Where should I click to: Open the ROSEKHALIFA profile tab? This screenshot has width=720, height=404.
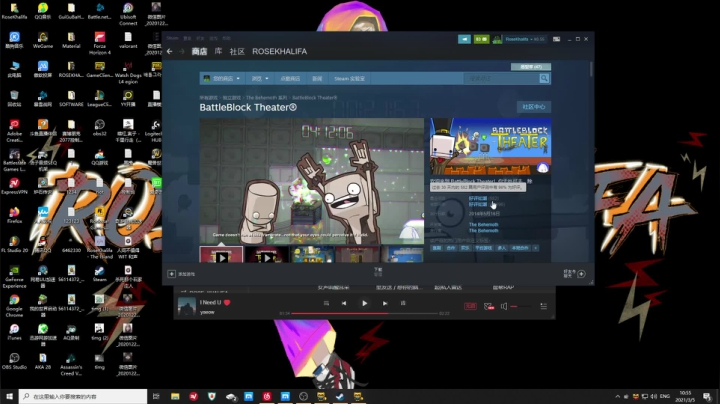coord(279,51)
